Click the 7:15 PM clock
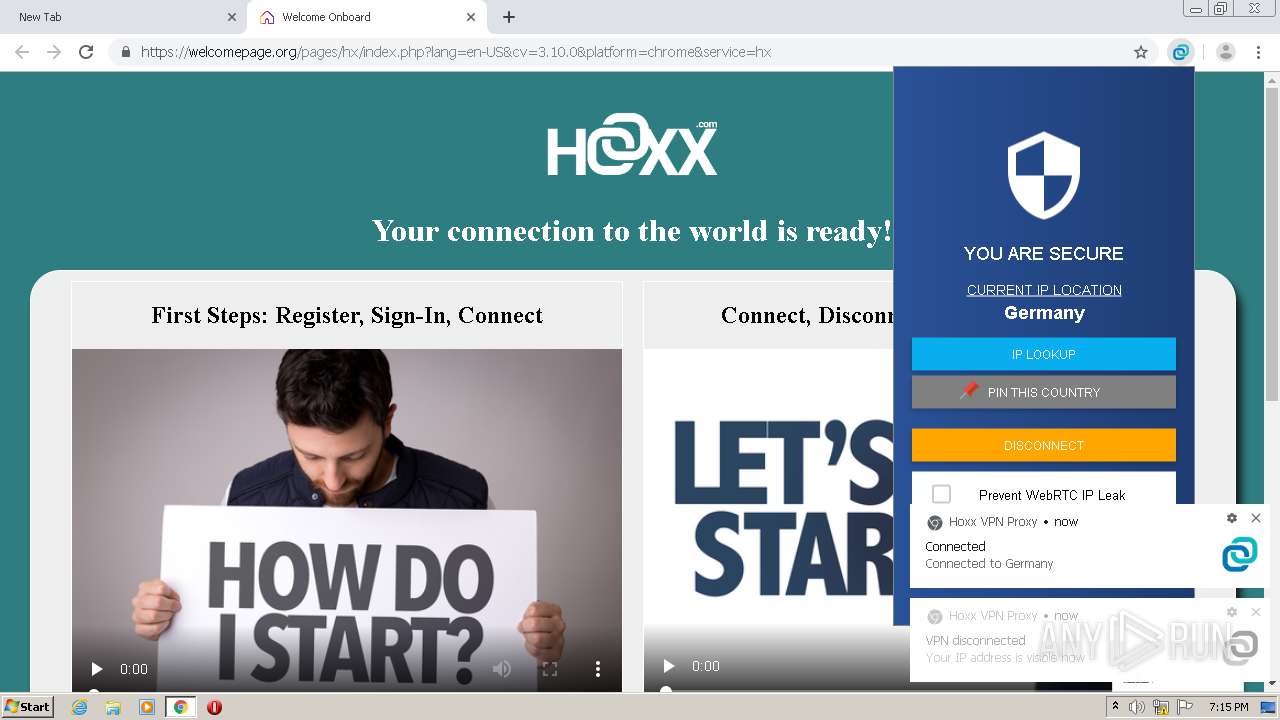 click(1229, 707)
